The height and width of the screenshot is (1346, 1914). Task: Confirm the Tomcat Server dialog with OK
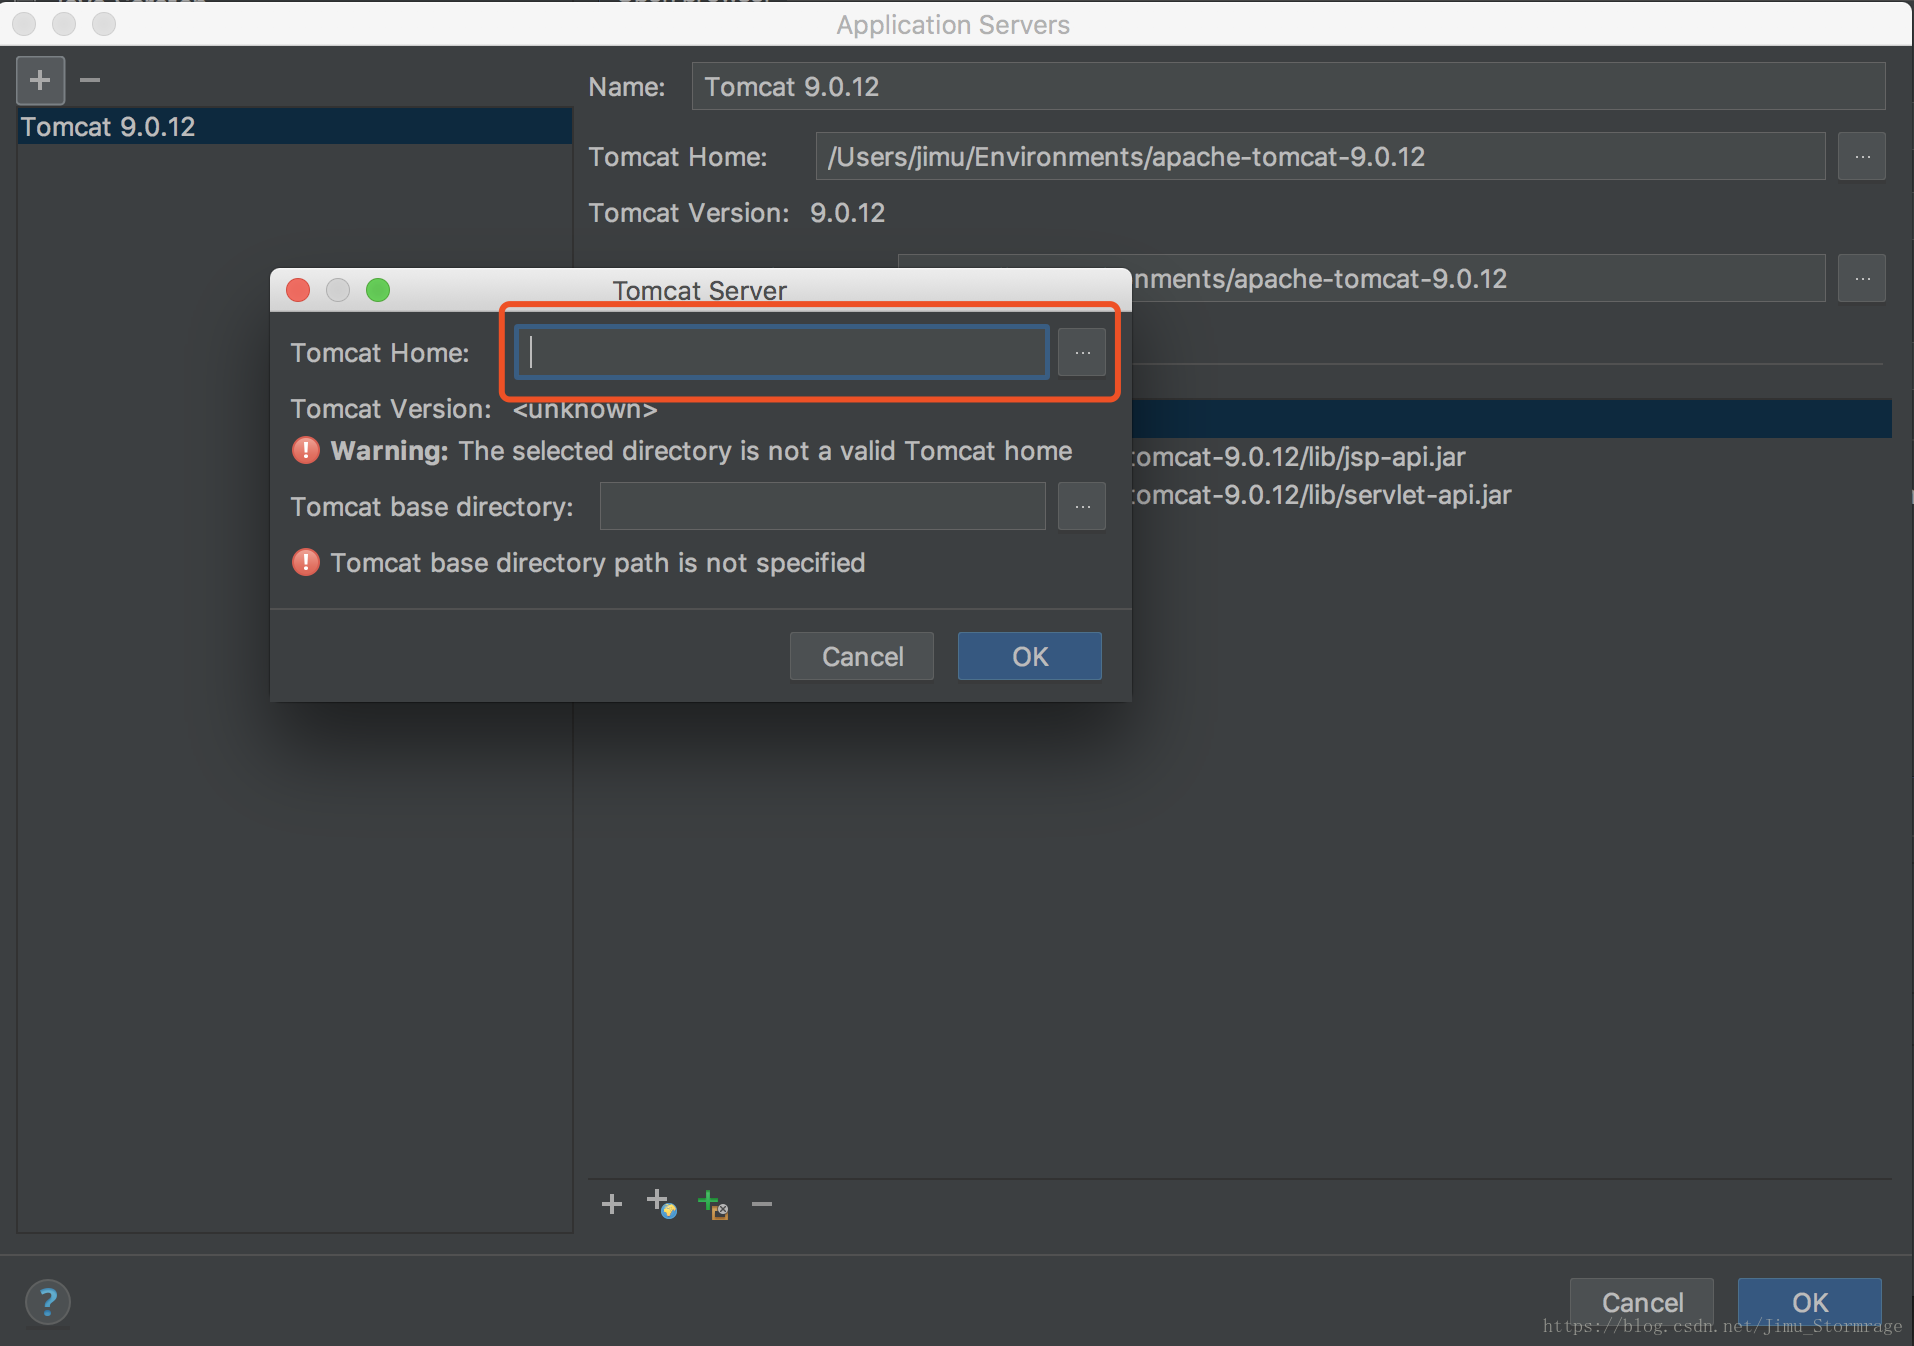pyautogui.click(x=1030, y=656)
